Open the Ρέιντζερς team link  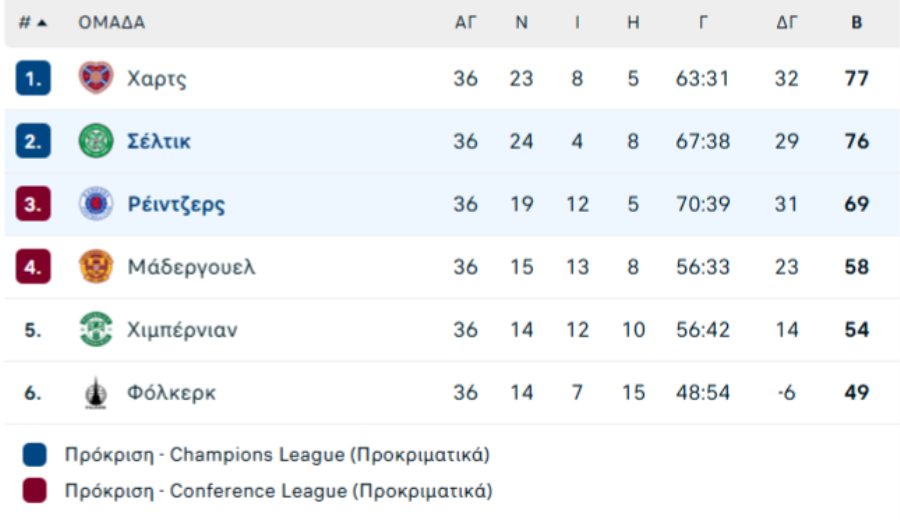pyautogui.click(x=176, y=204)
